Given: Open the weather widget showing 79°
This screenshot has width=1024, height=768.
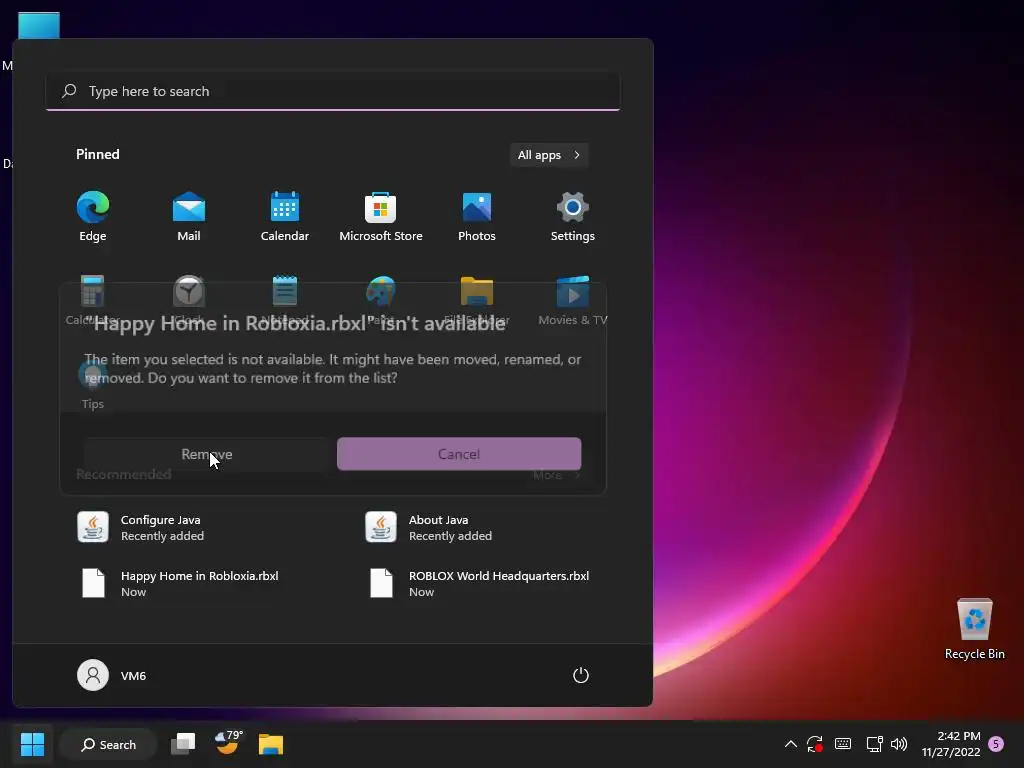Looking at the screenshot, I should [228, 743].
